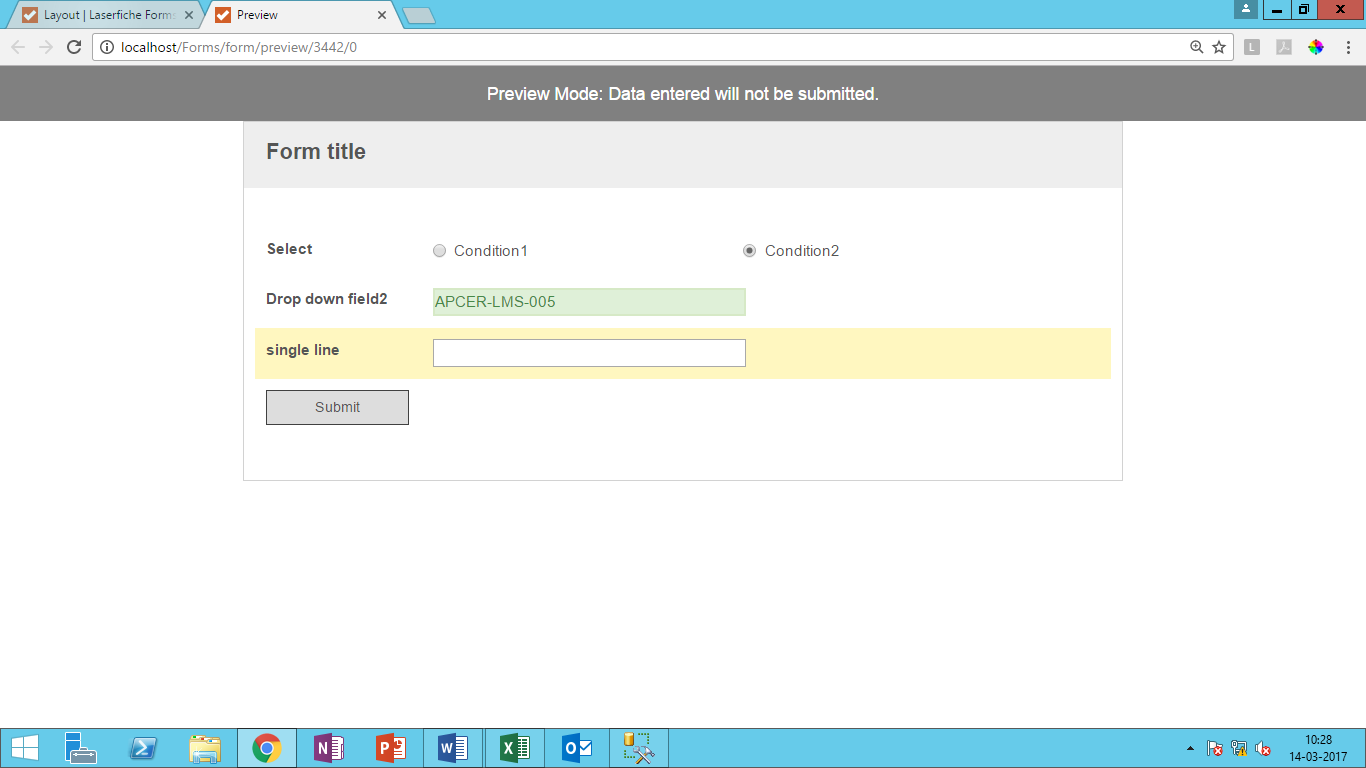Open a new browser tab
Image resolution: width=1366 pixels, height=768 pixels.
click(418, 15)
